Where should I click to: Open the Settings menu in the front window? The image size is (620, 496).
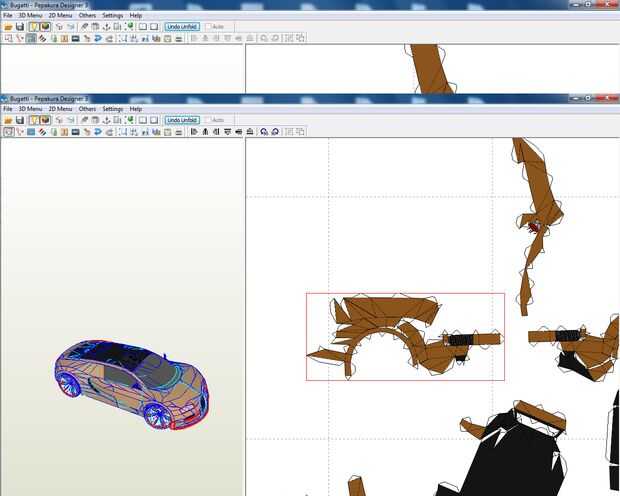click(113, 109)
